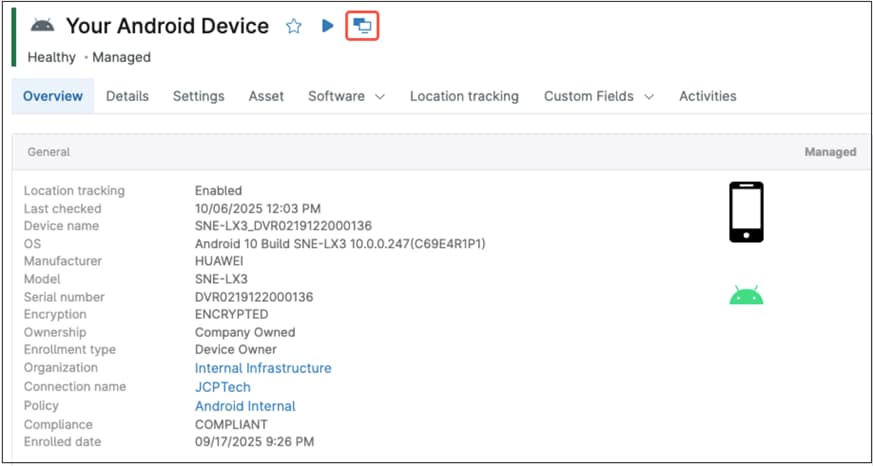Select the Company Owned value
This screenshot has height=466, width=873.
(245, 332)
